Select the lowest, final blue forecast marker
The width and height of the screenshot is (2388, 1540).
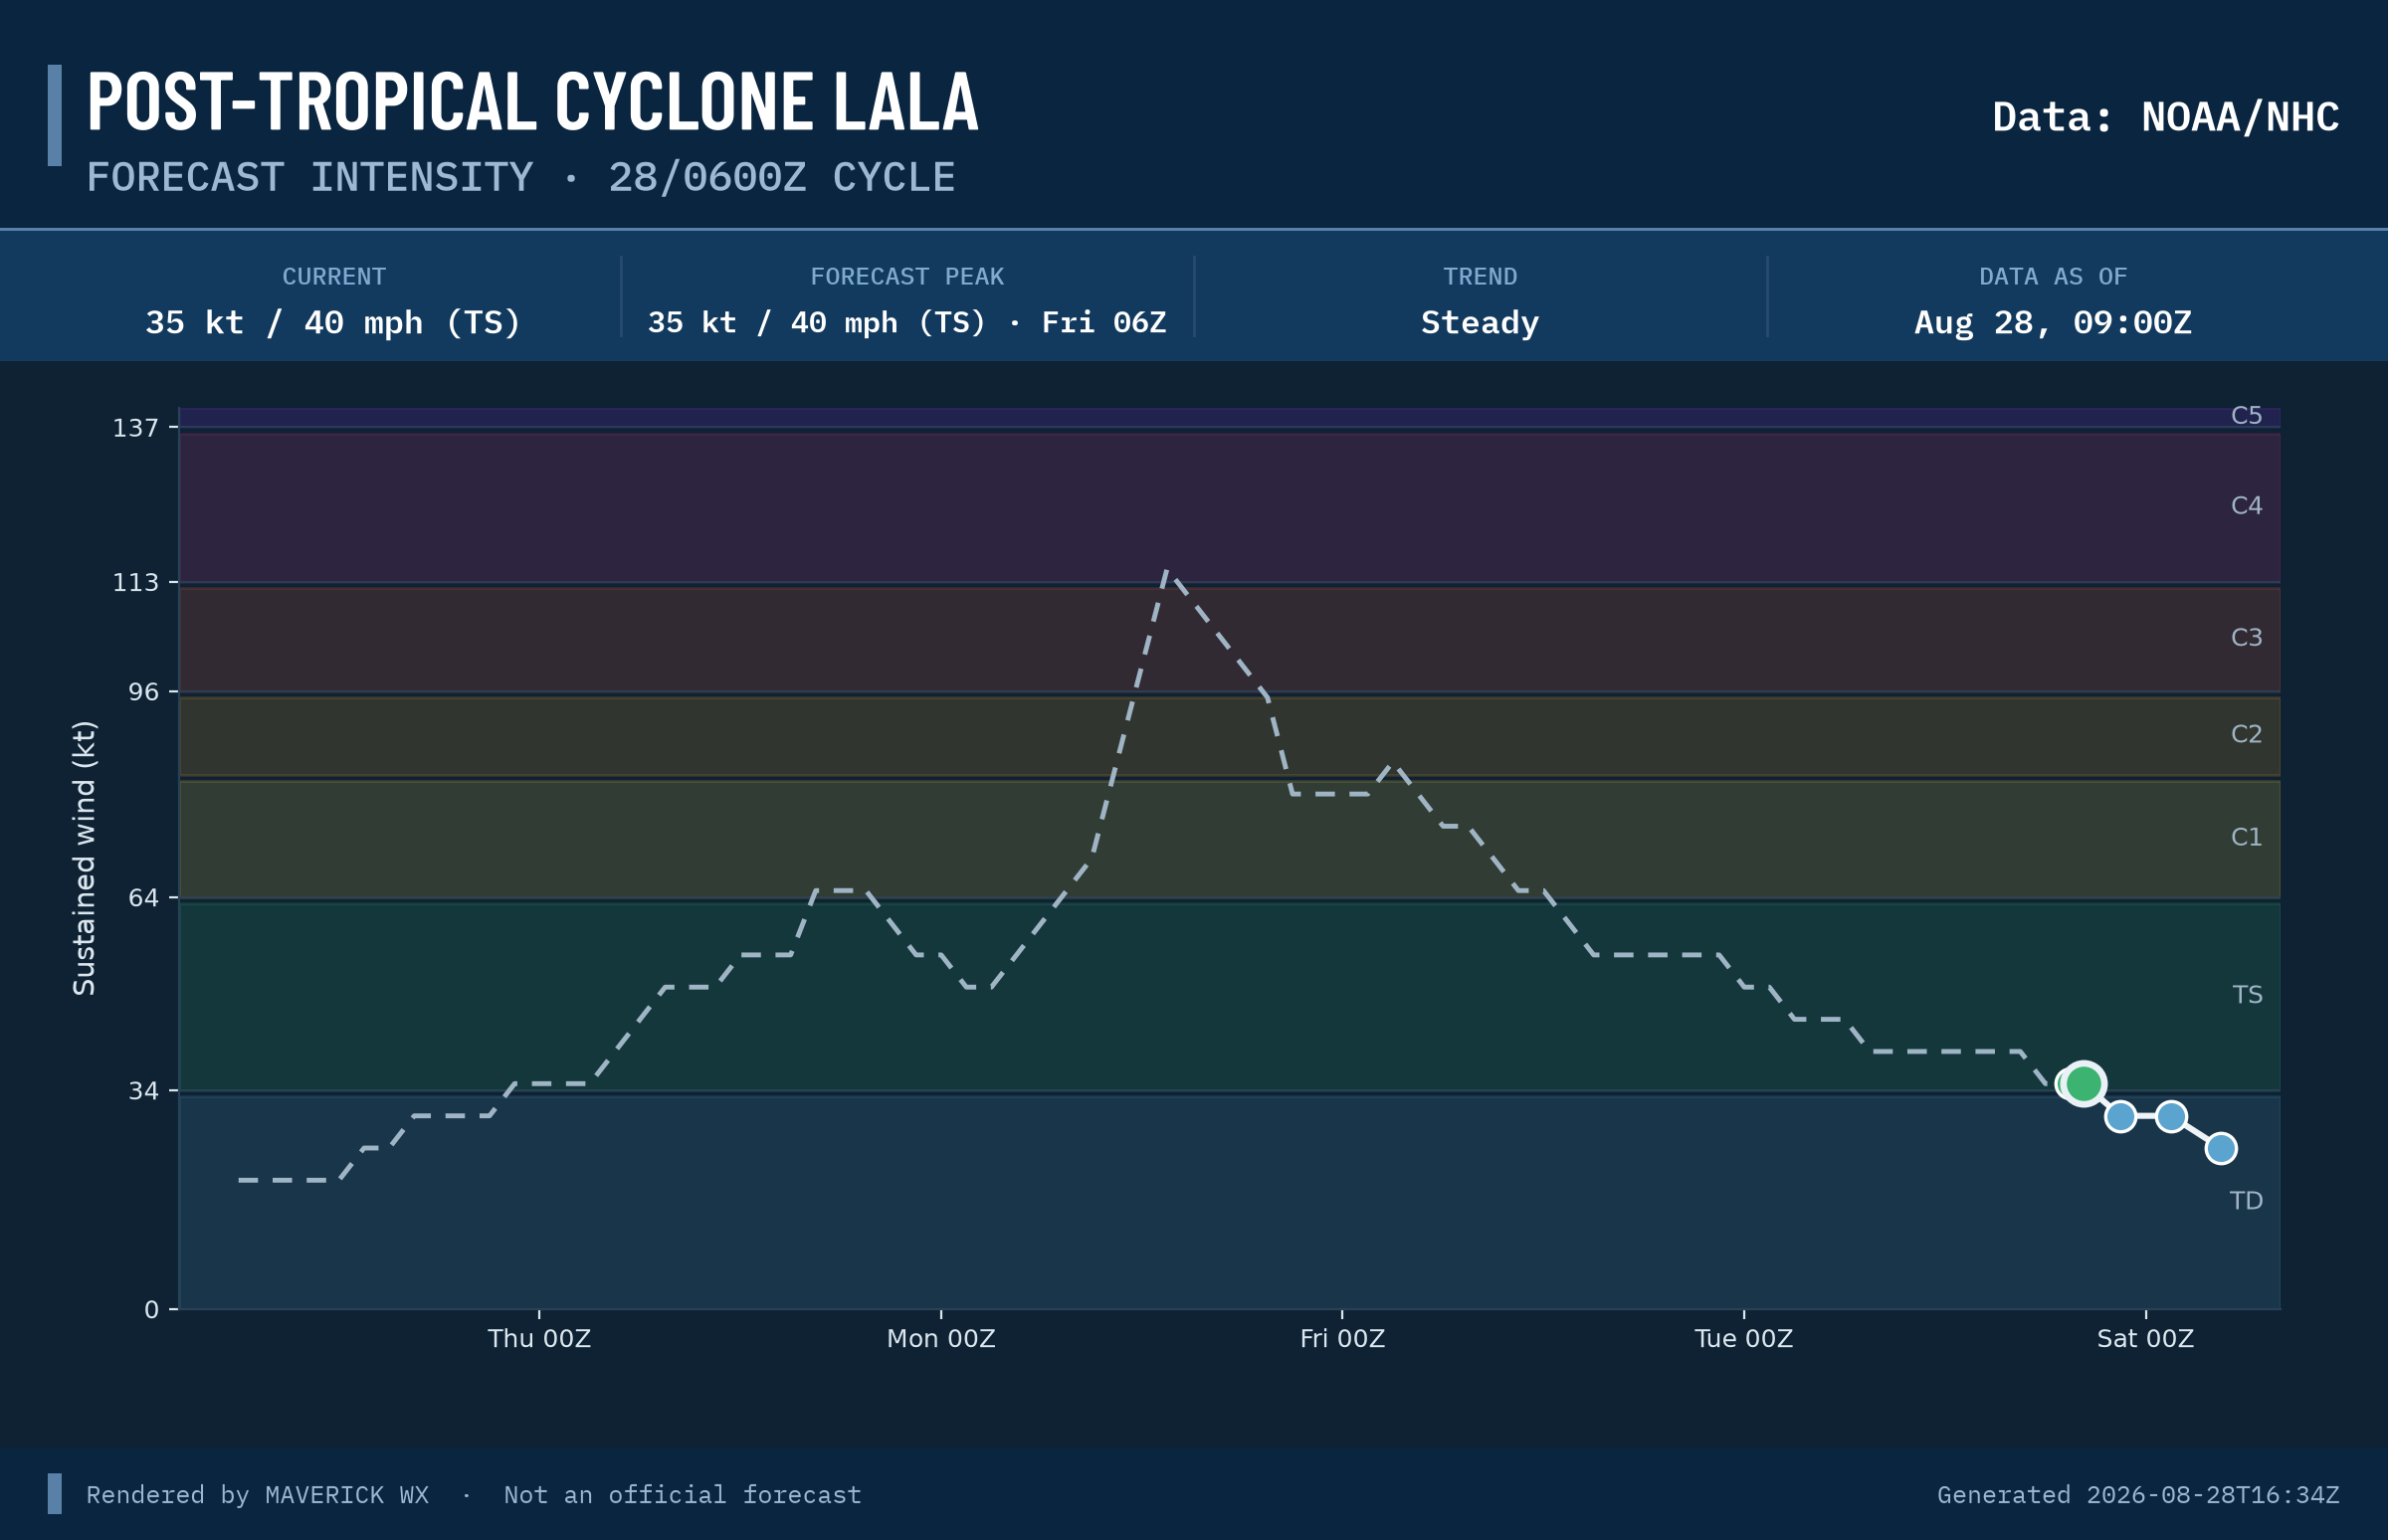pyautogui.click(x=2221, y=1149)
